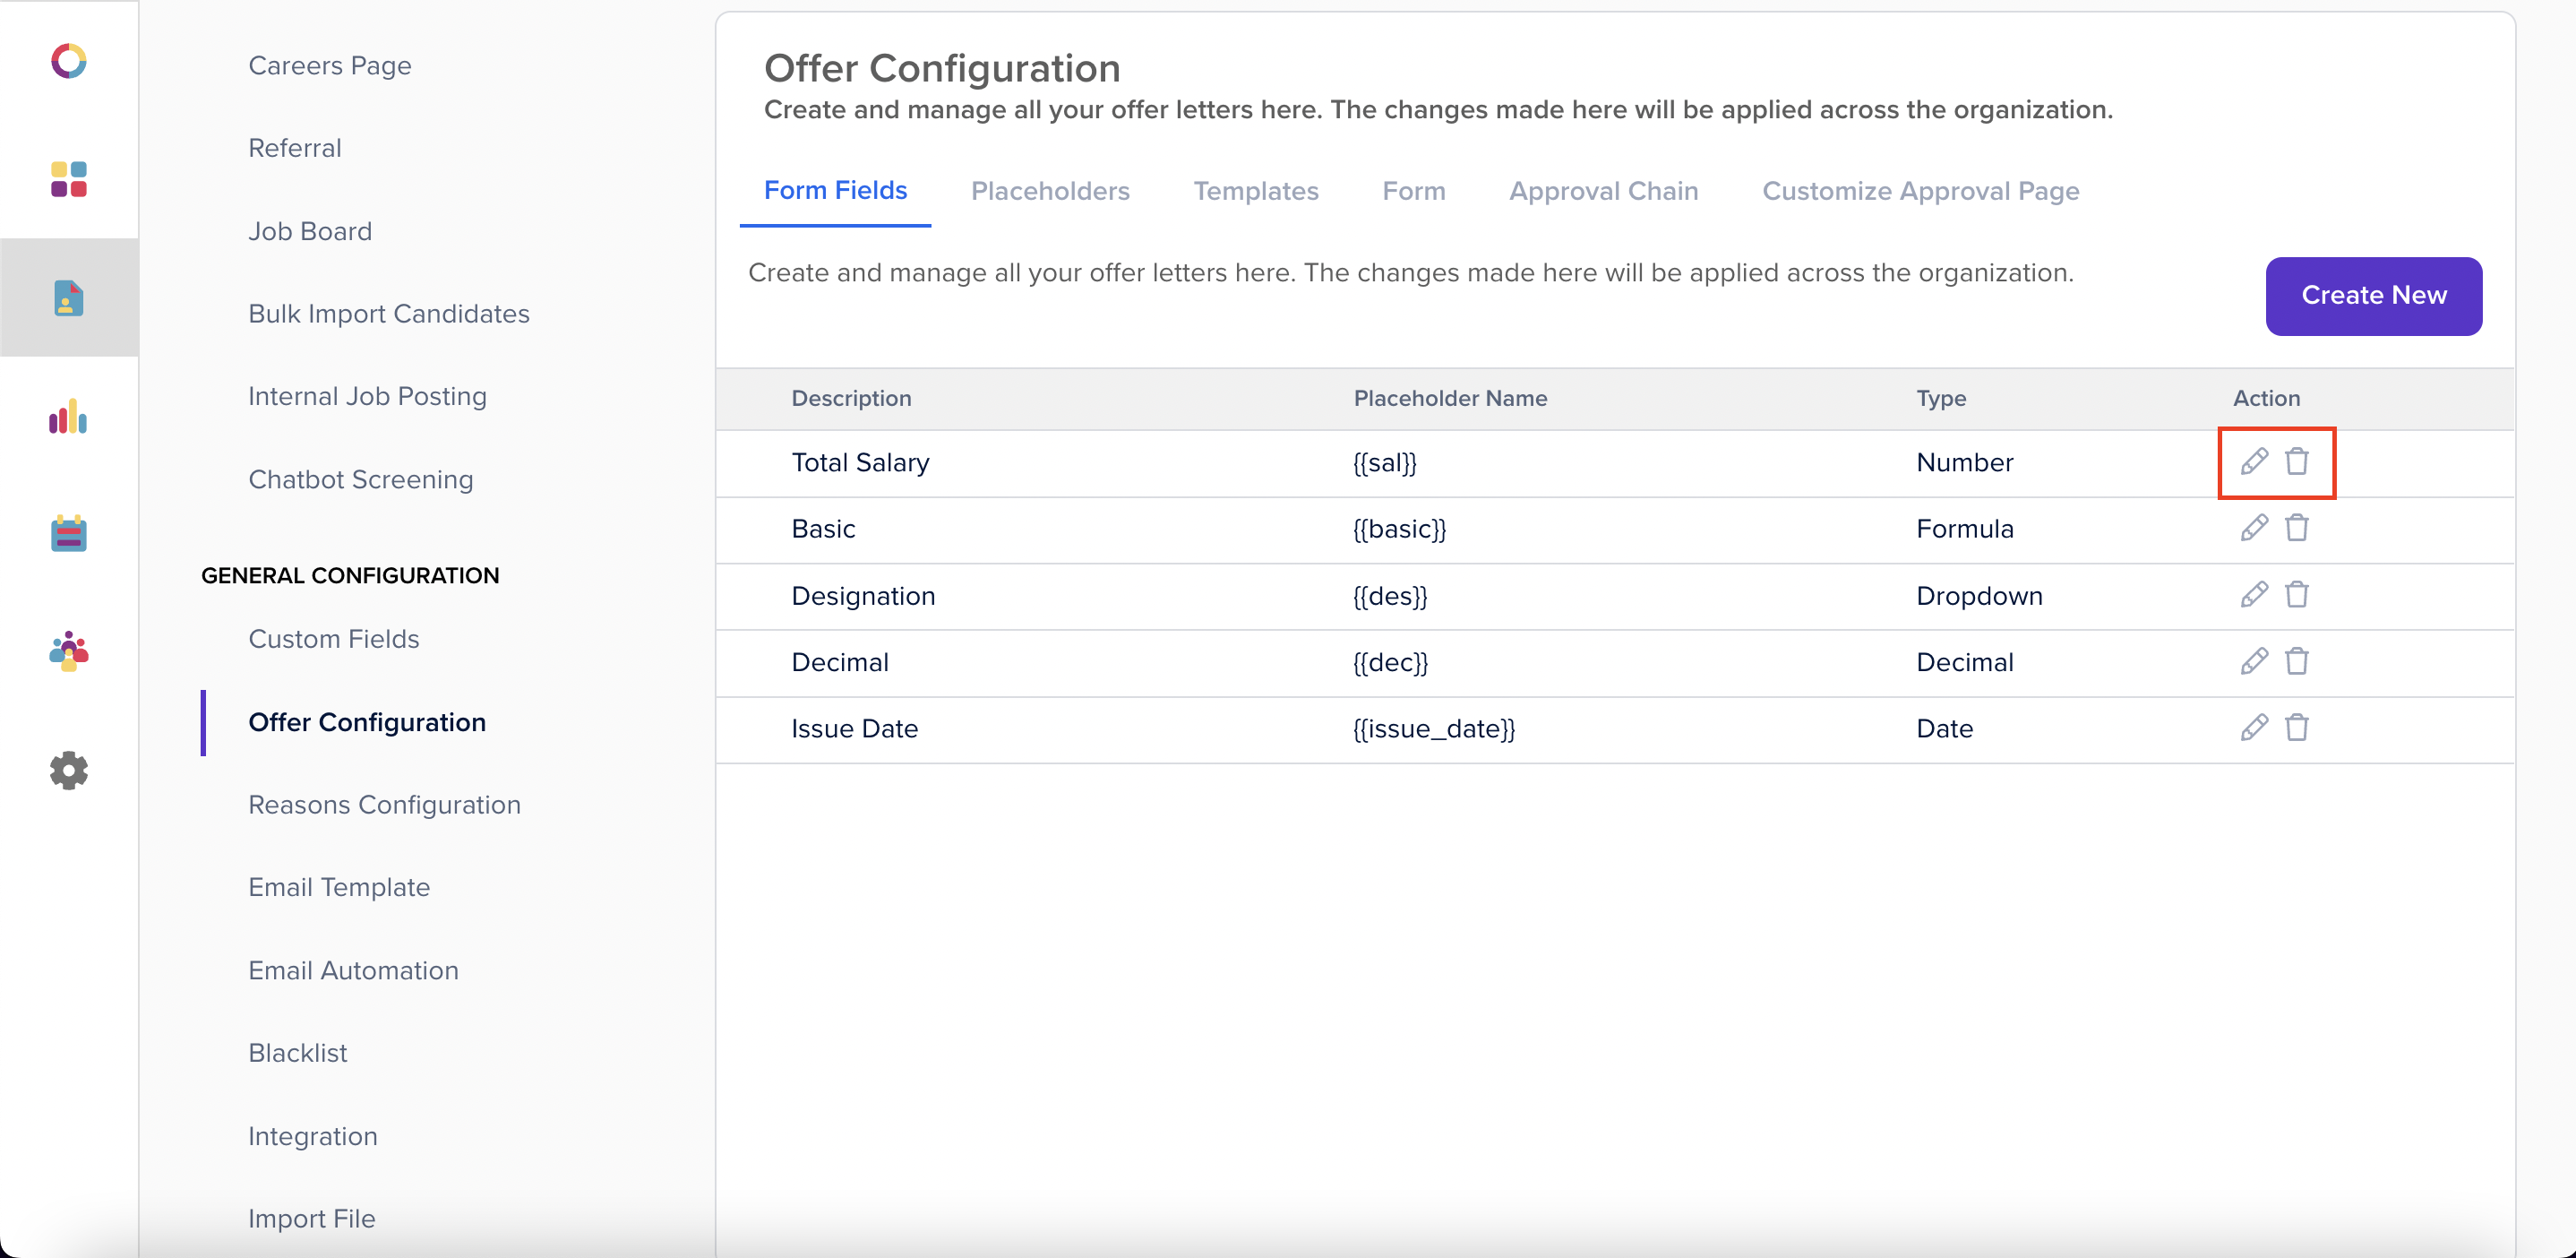
Task: Click the Type column header
Action: coord(1941,398)
